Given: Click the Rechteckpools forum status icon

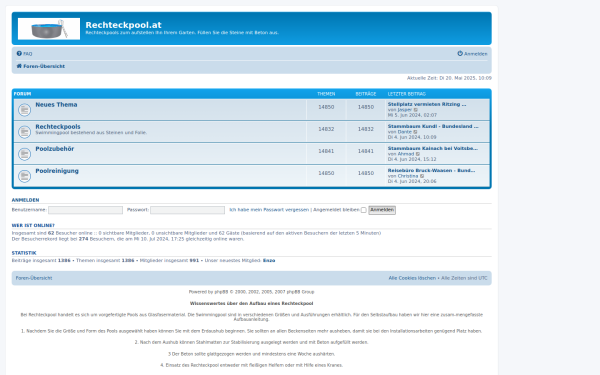Looking at the screenshot, I should 24,132.
